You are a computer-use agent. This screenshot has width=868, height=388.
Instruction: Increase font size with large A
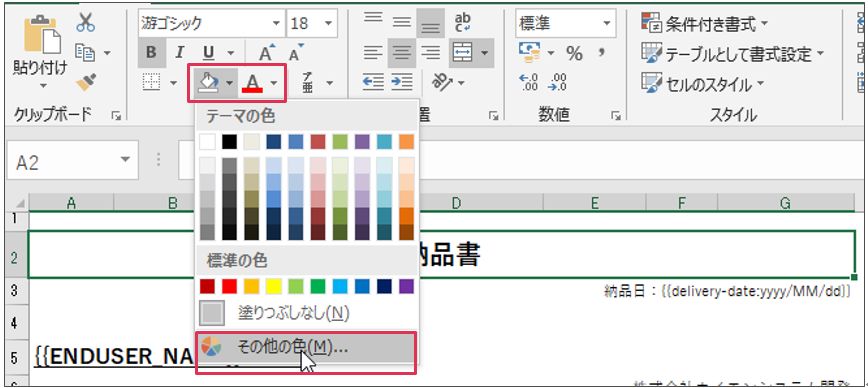coord(268,53)
